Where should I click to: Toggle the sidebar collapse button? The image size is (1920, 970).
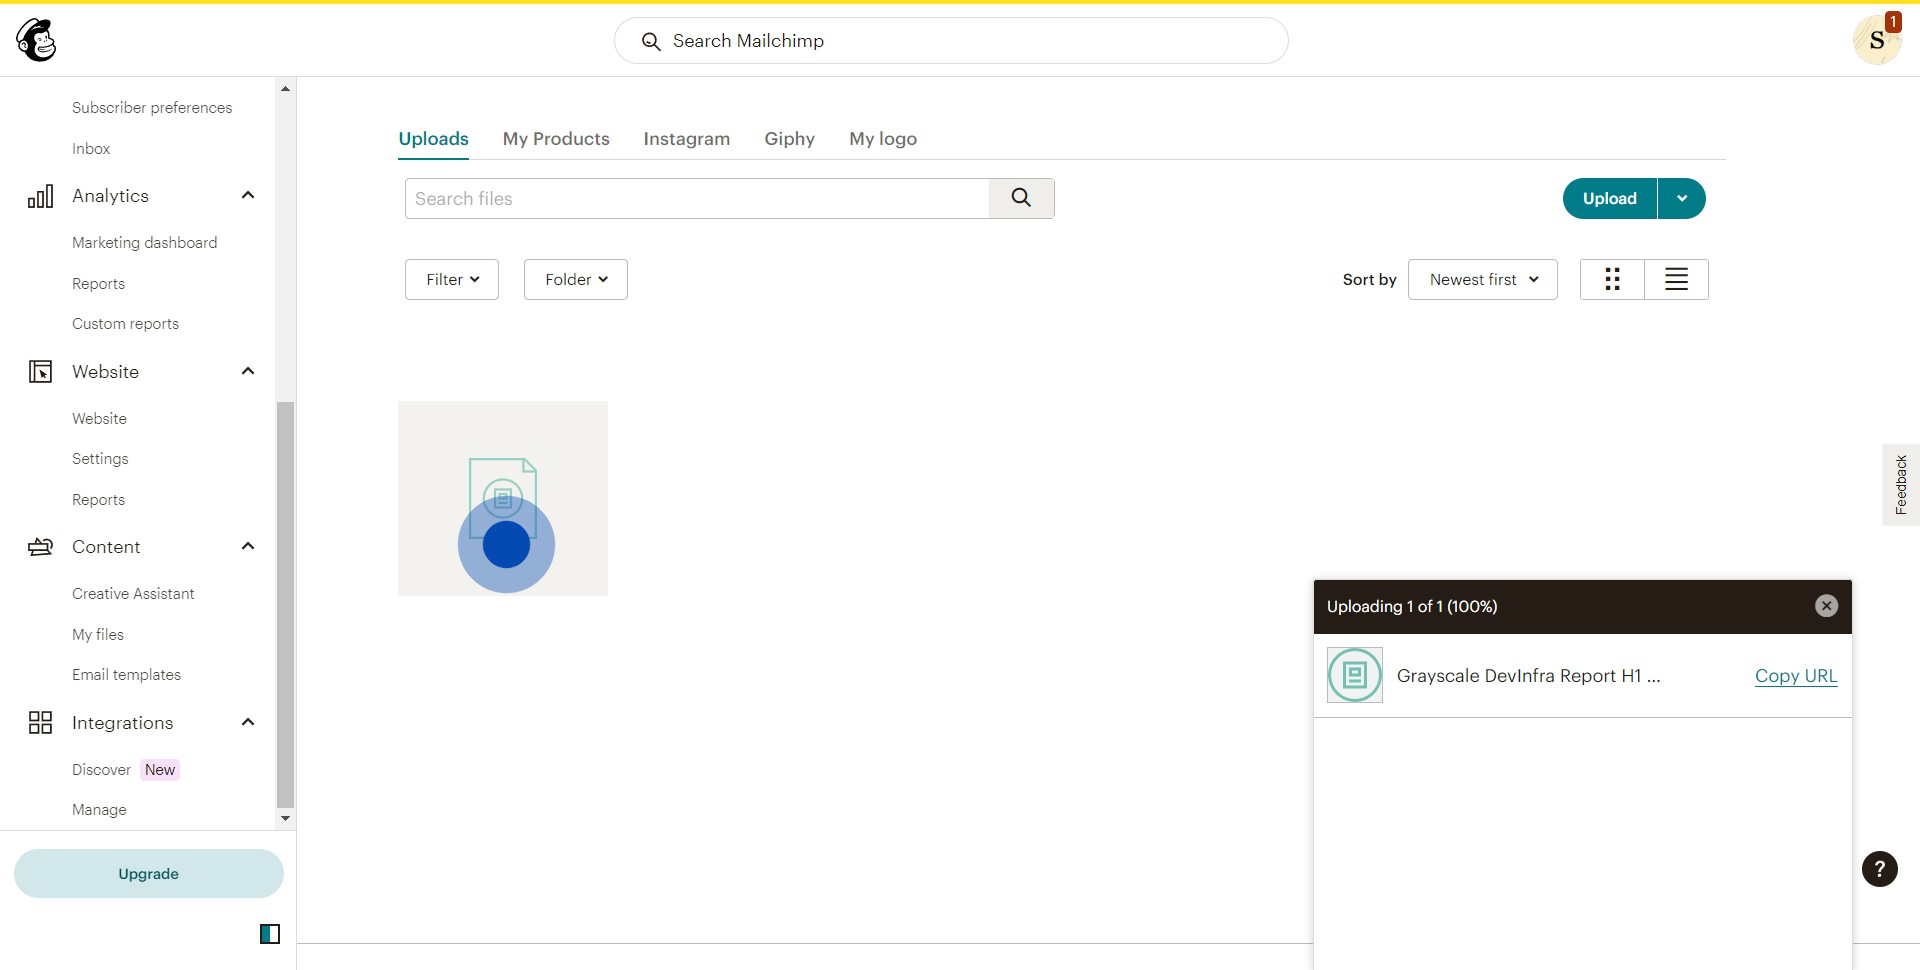270,934
